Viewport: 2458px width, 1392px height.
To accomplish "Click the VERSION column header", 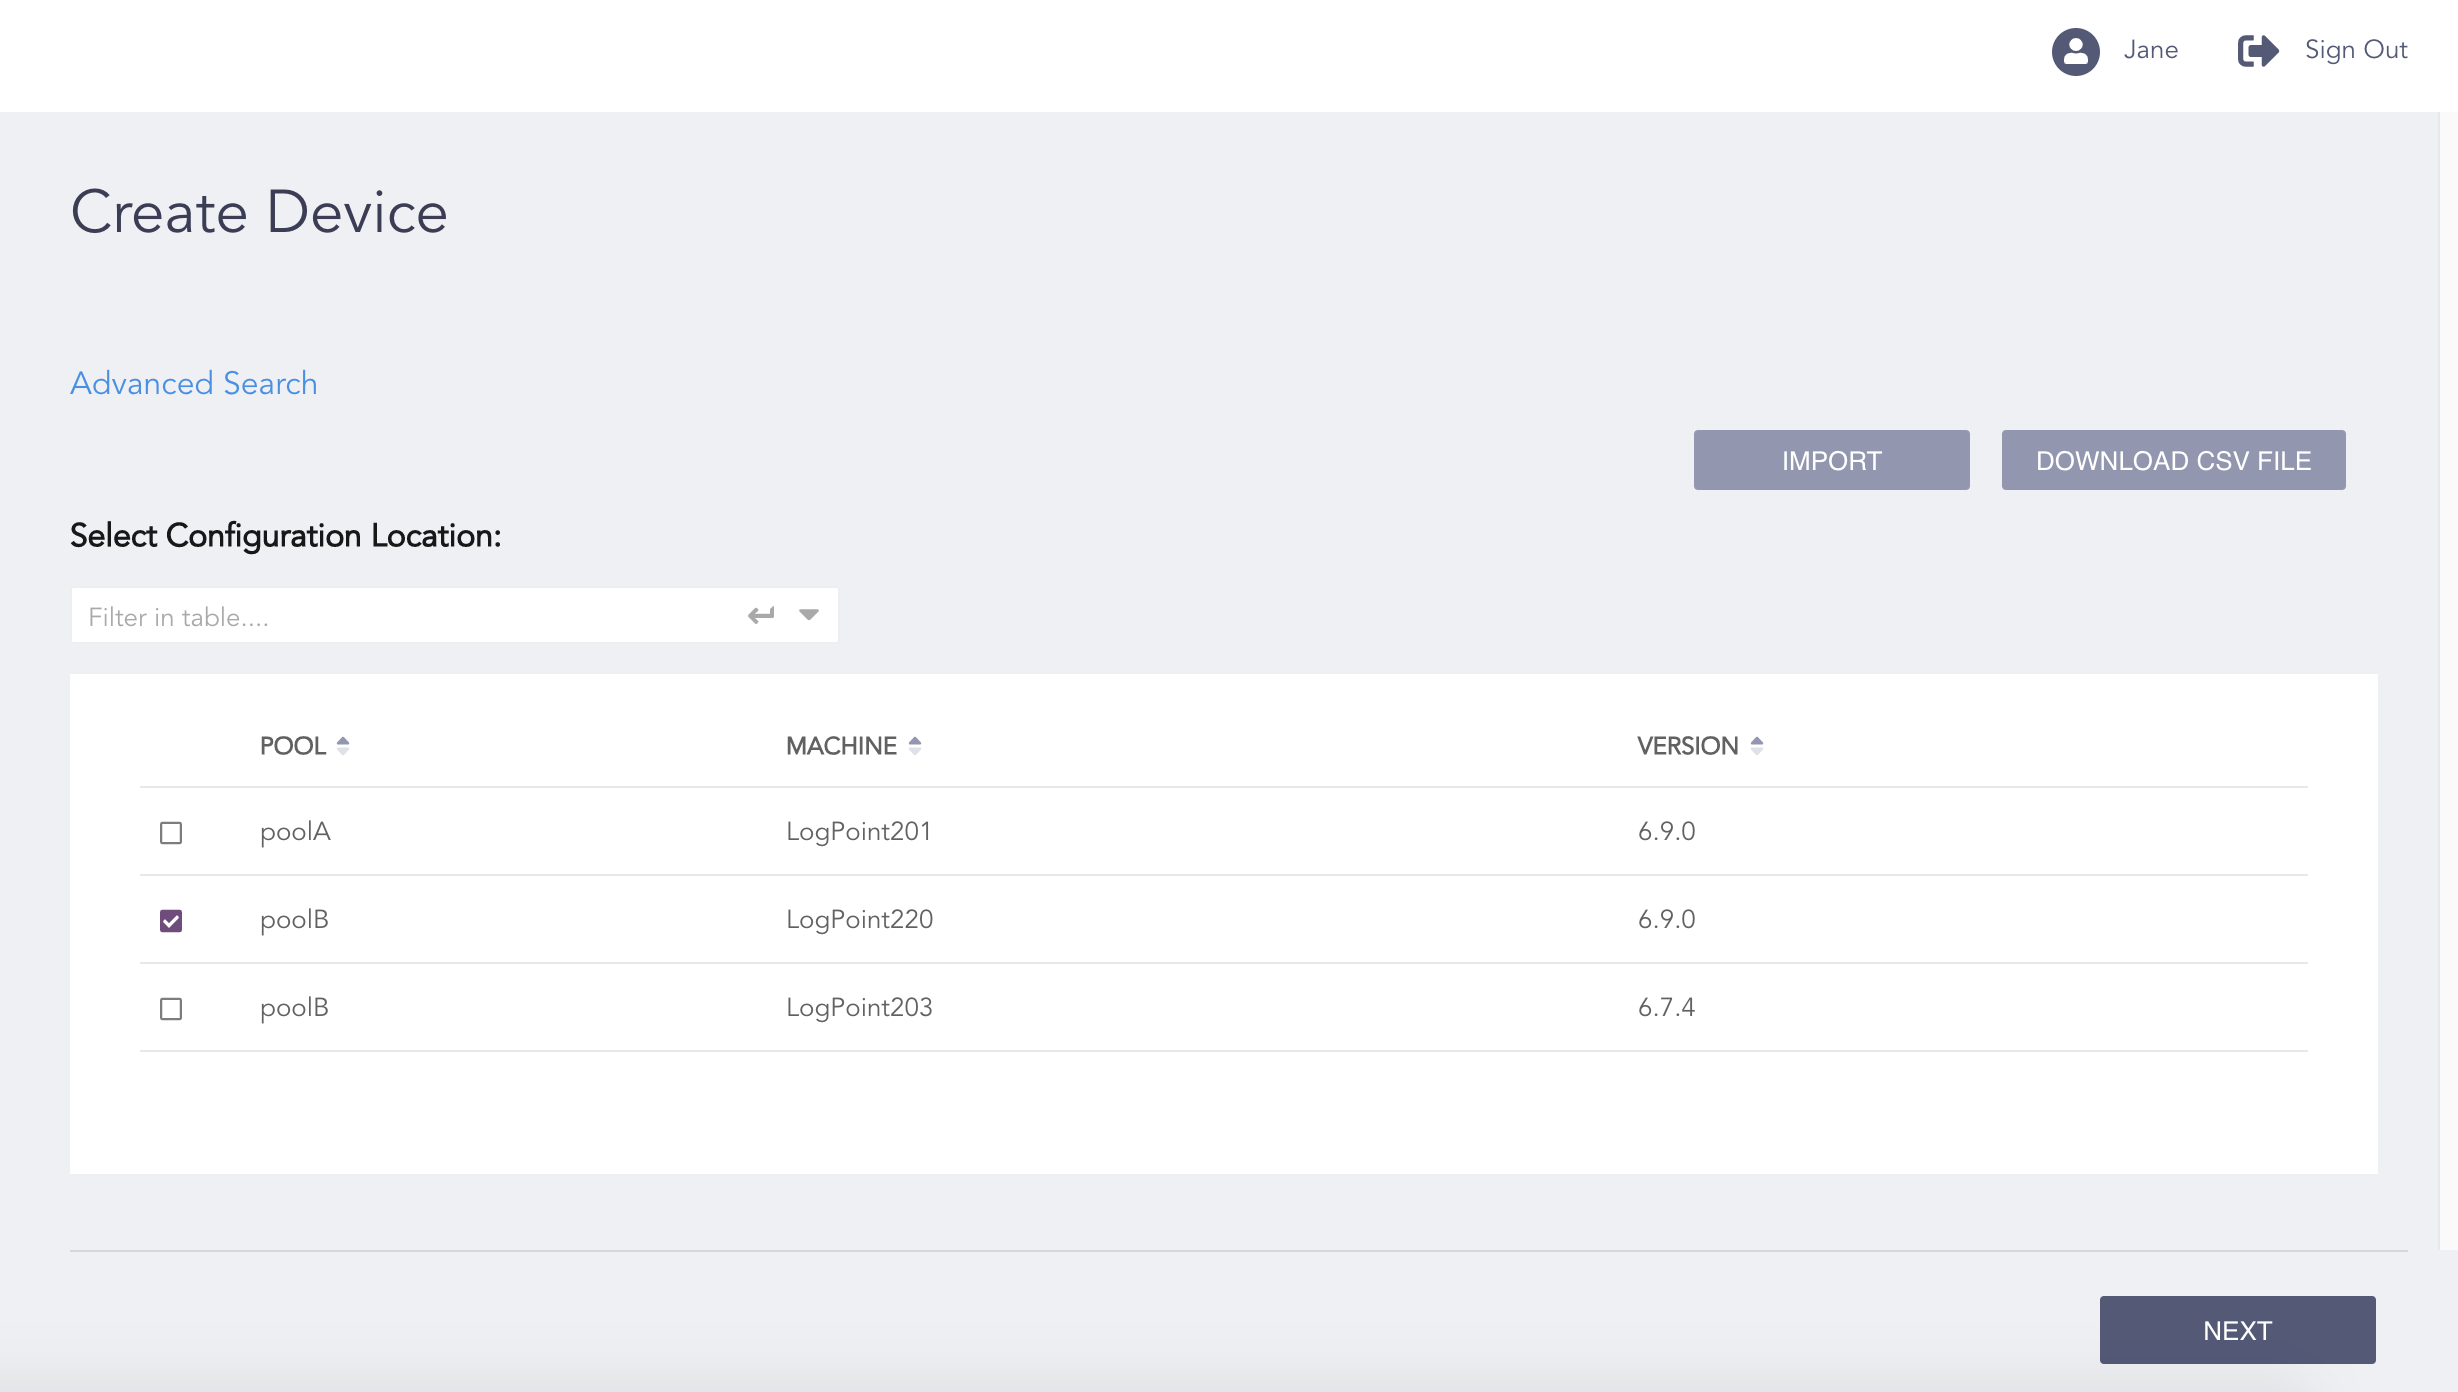I will [x=1687, y=746].
